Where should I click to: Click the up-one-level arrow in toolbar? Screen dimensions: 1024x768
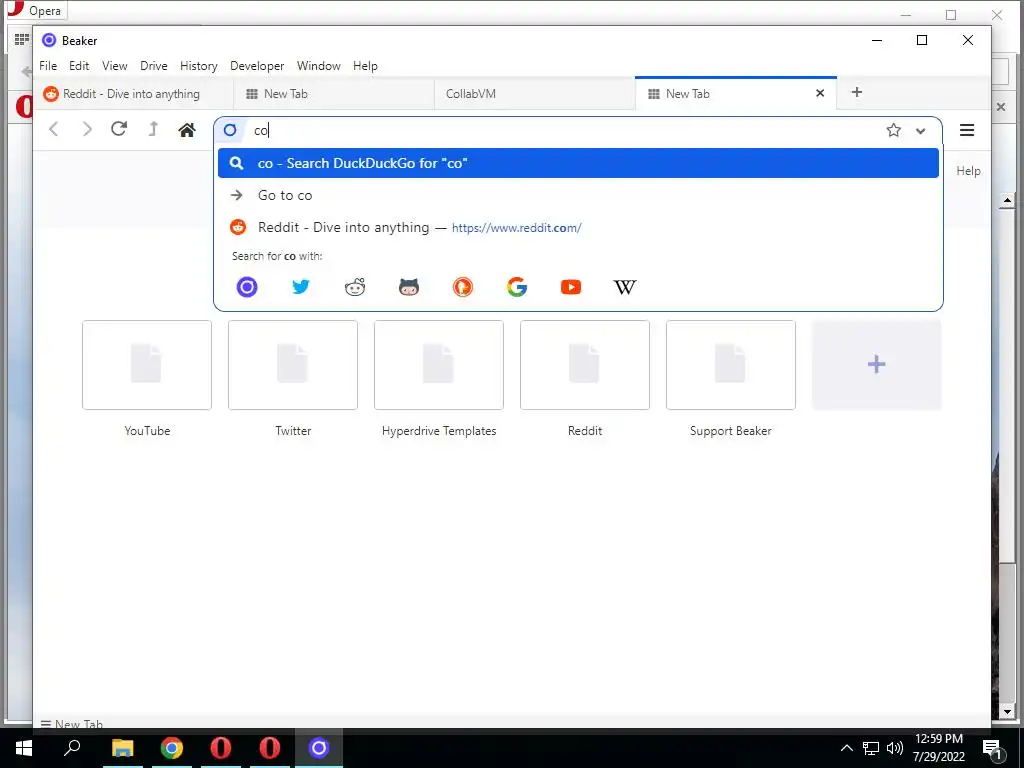pos(153,129)
